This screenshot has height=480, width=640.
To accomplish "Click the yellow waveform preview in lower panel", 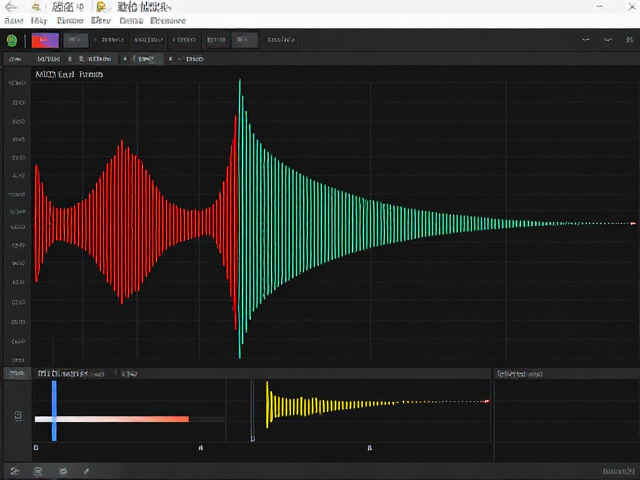I will 377,404.
